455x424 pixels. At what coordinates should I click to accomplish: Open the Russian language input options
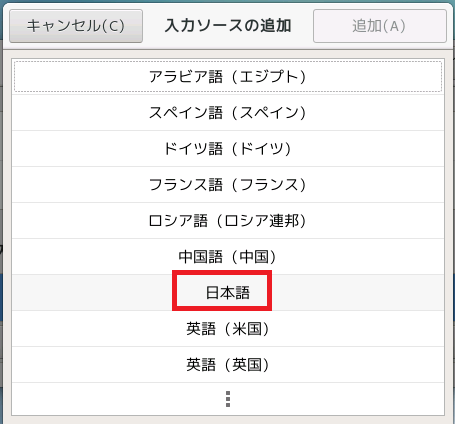pyautogui.click(x=228, y=221)
